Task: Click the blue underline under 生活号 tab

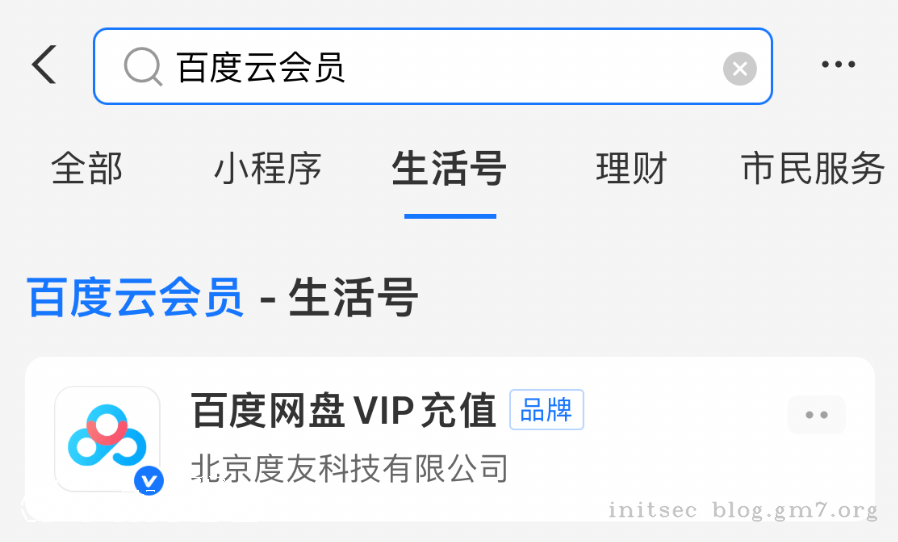Action: 450,216
